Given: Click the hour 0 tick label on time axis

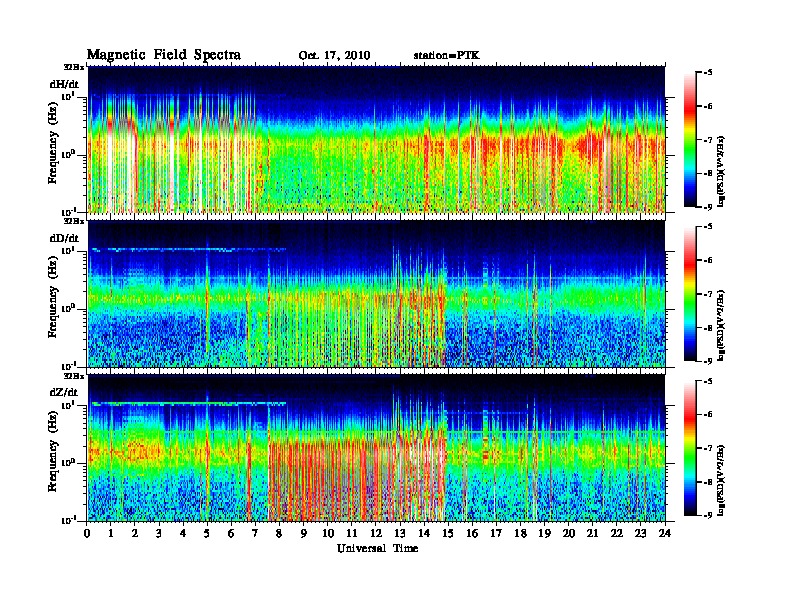Looking at the screenshot, I should coord(87,533).
